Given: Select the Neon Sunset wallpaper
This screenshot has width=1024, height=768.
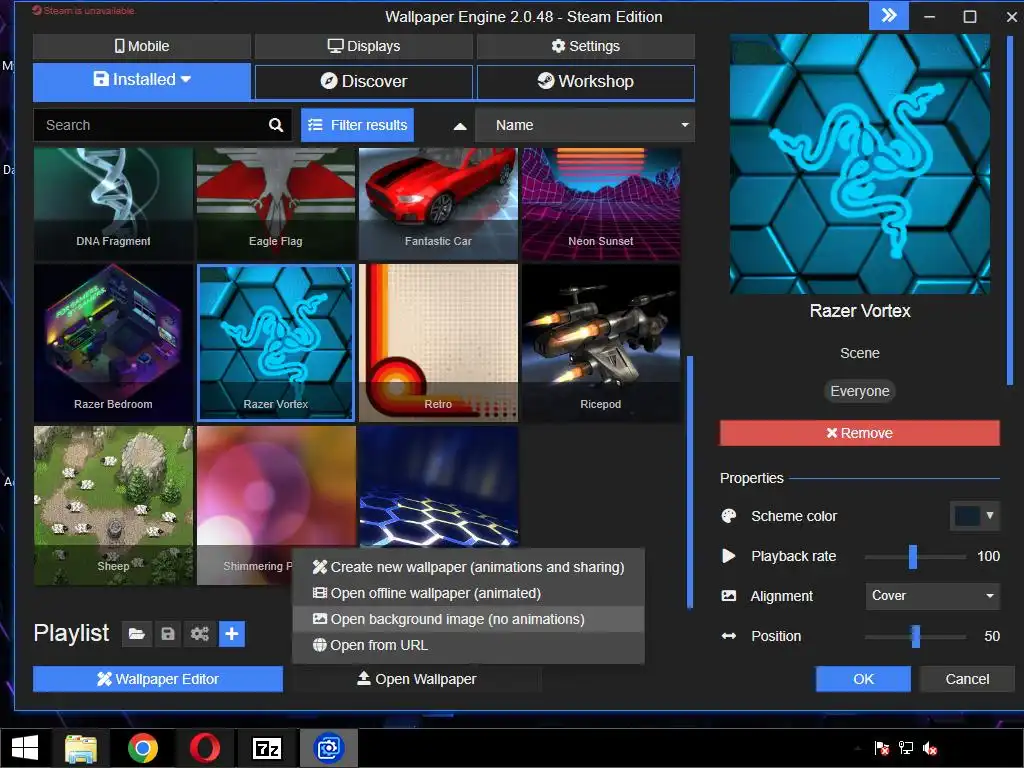Looking at the screenshot, I should pos(601,204).
